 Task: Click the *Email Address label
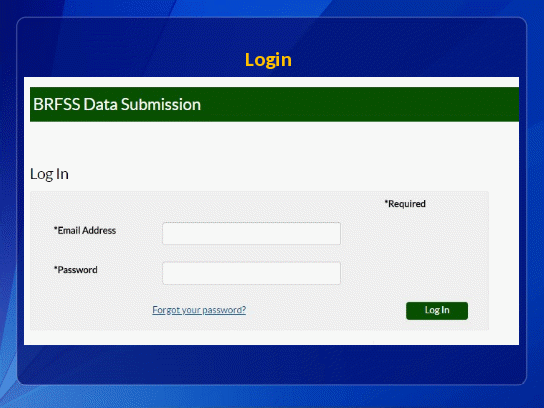[x=85, y=230]
